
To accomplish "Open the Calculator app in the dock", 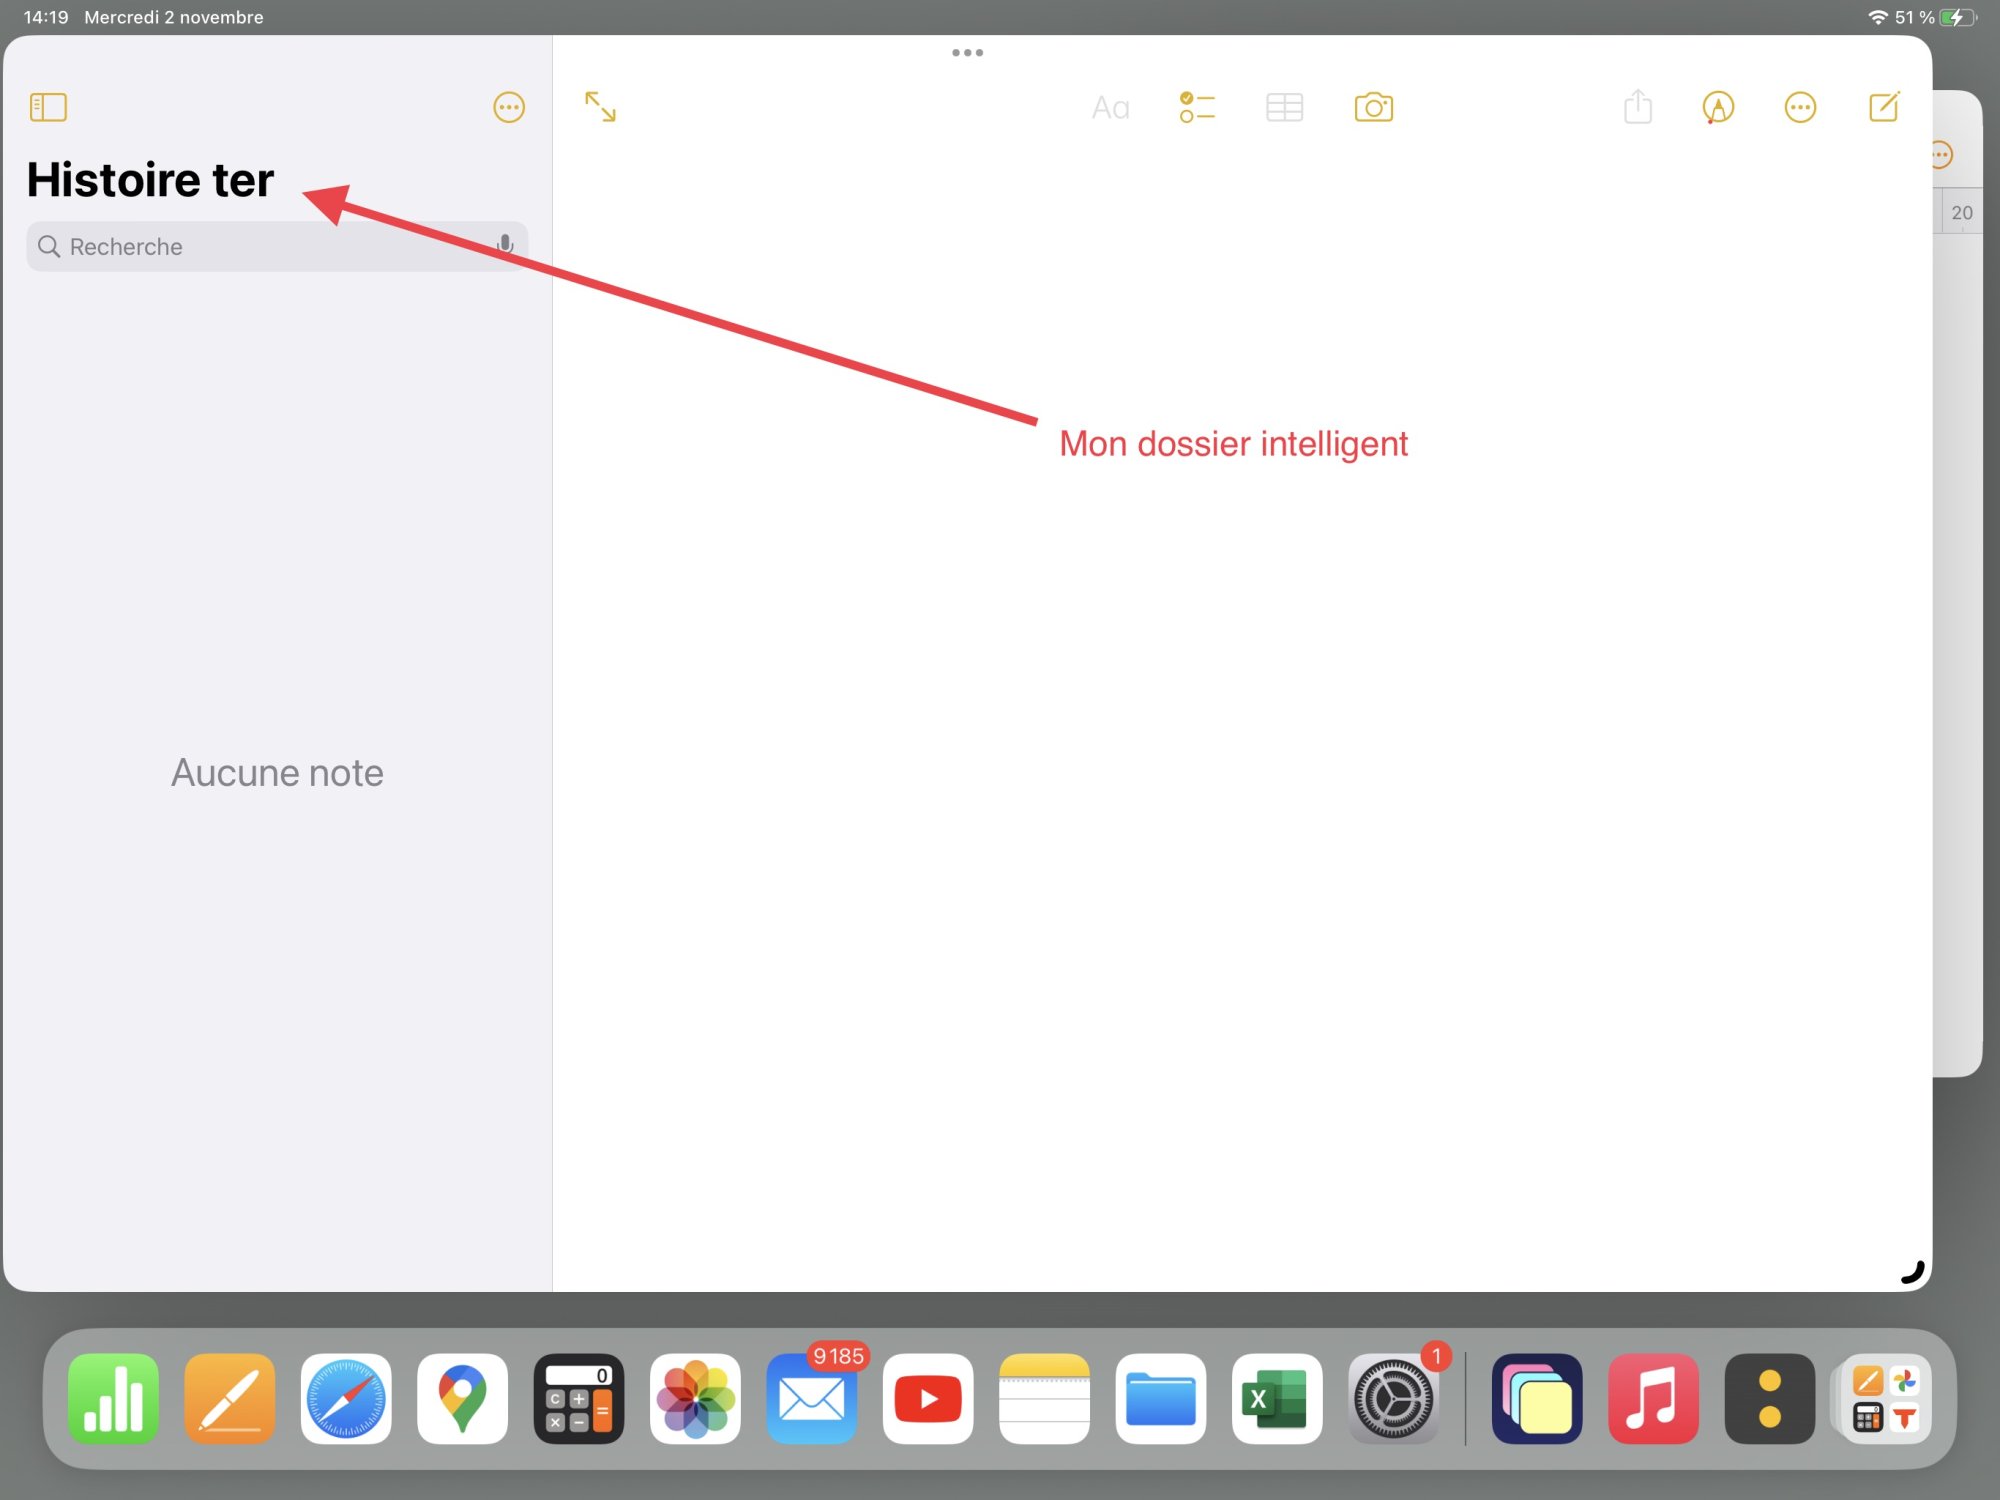I will 579,1398.
